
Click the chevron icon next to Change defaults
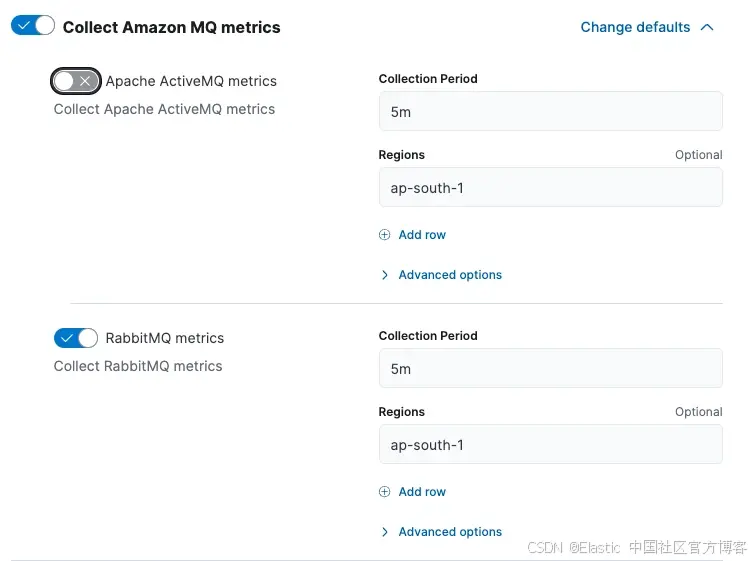point(708,28)
